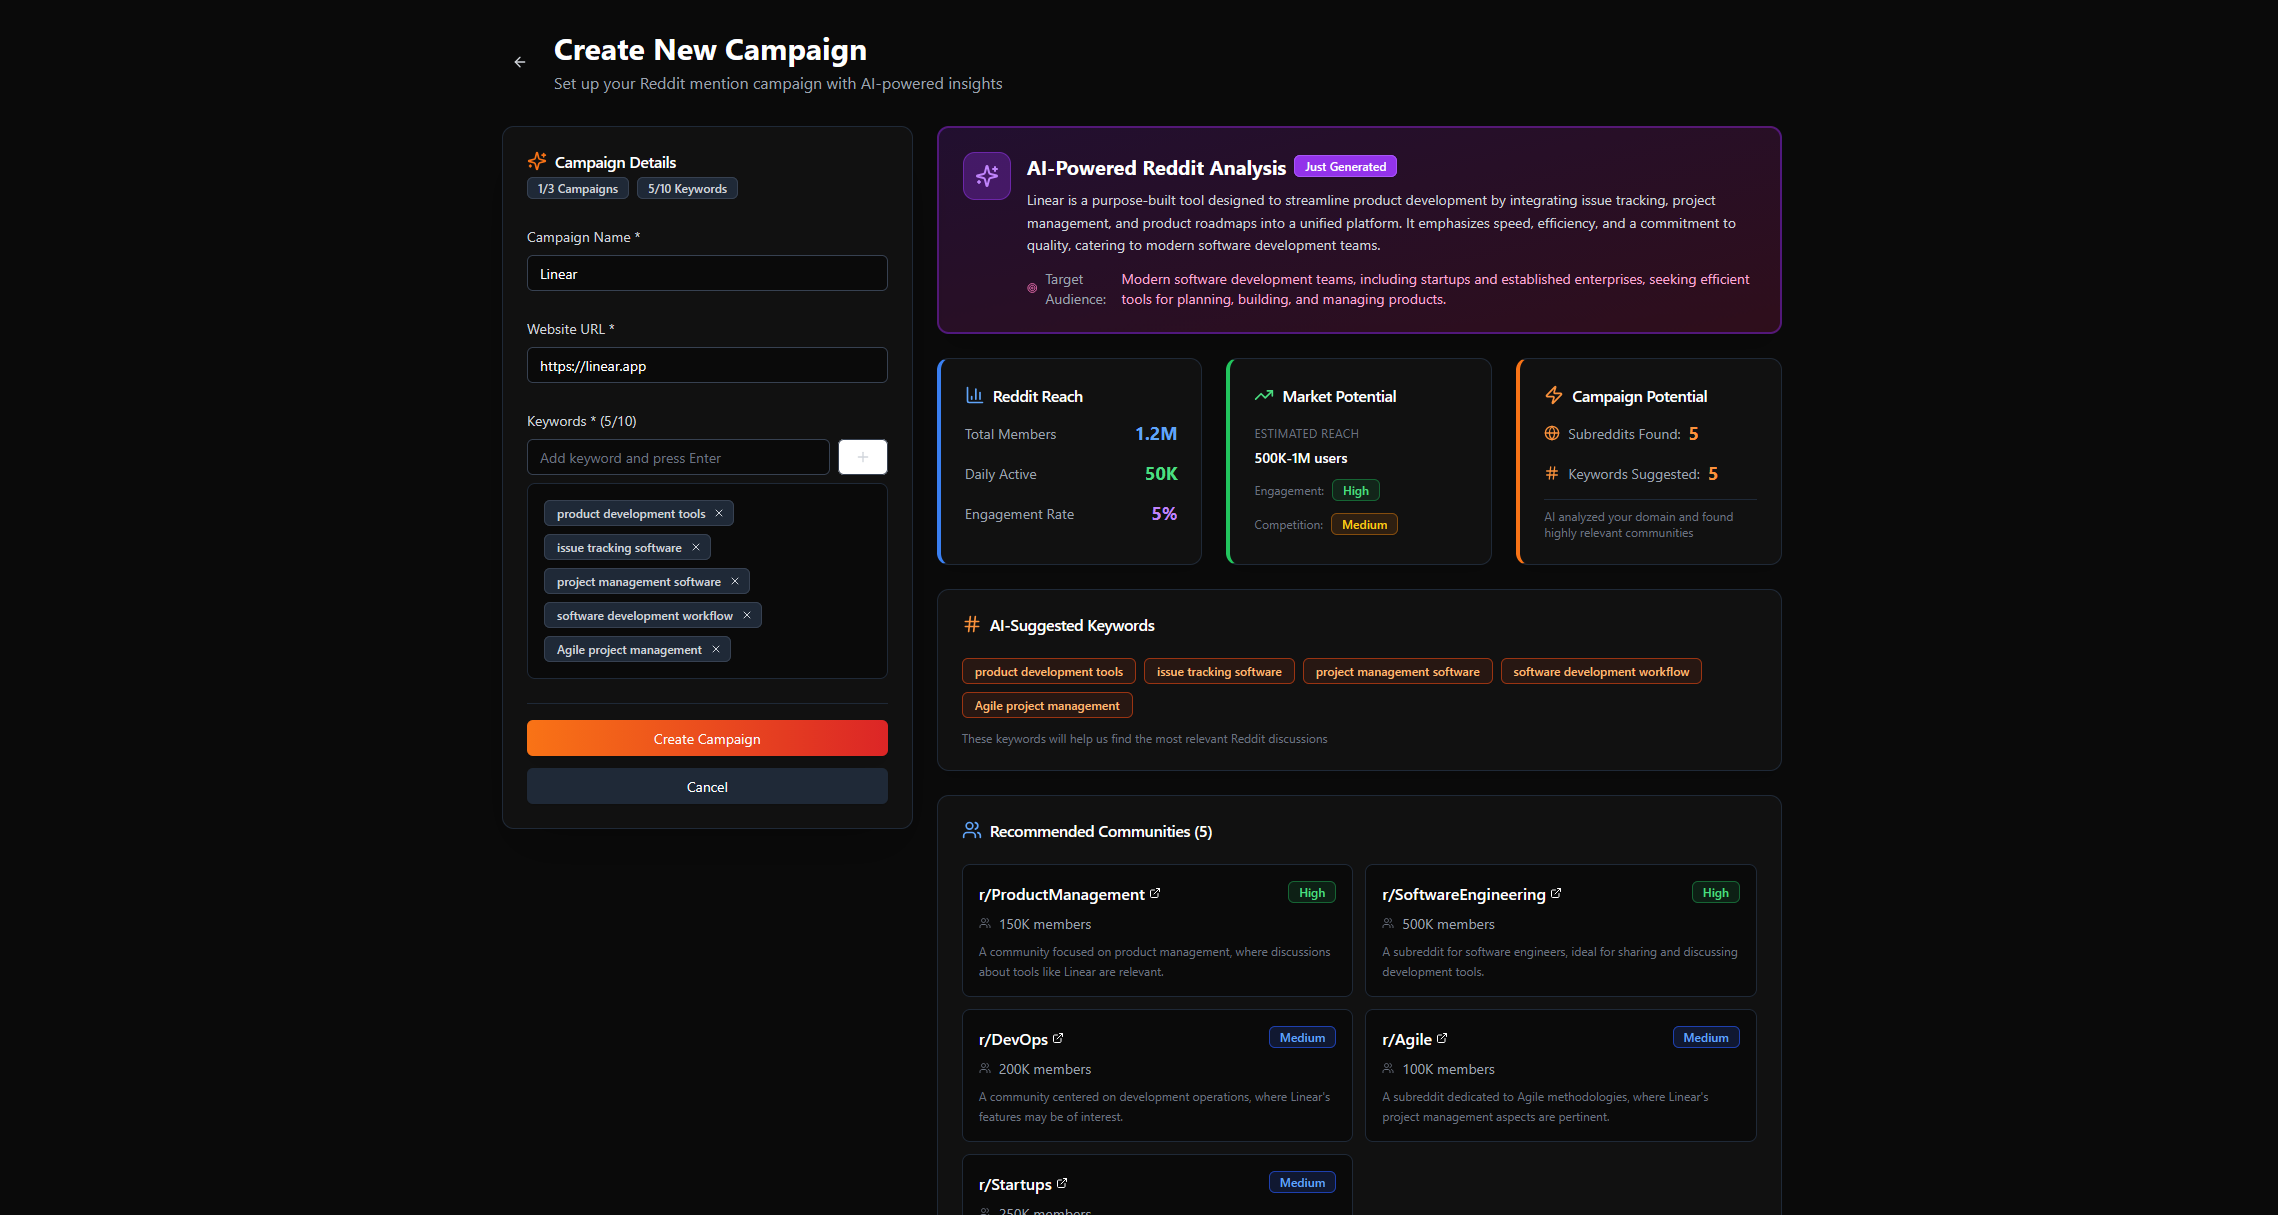
Task: Click the Website URL input field
Action: [x=707, y=365]
